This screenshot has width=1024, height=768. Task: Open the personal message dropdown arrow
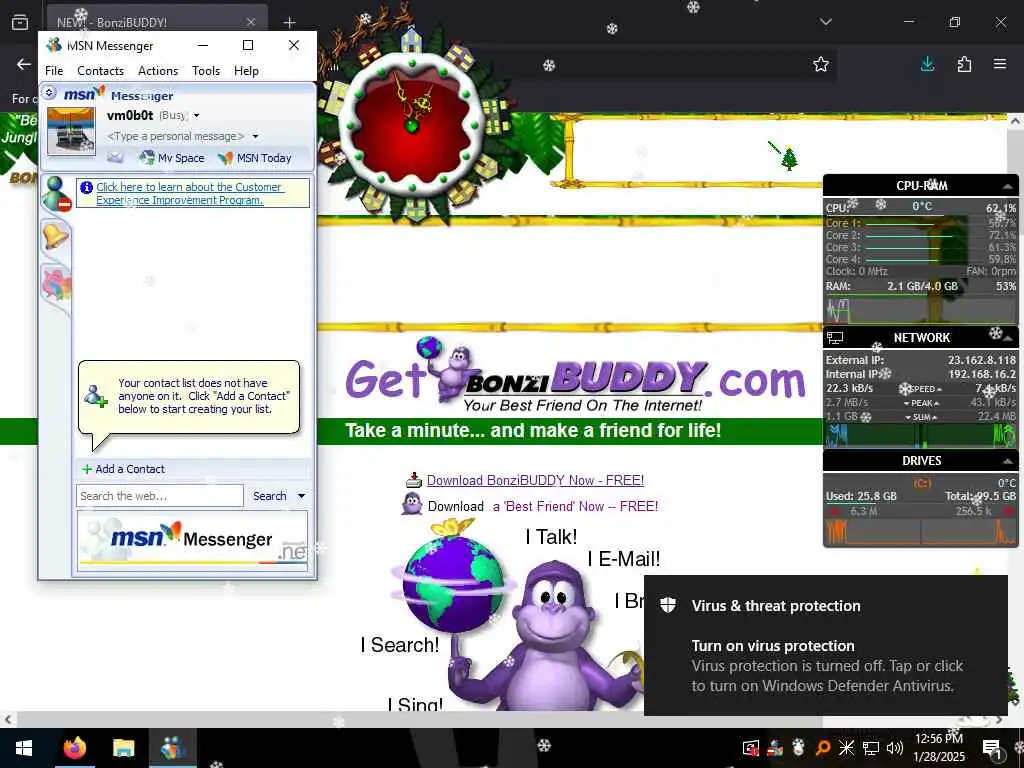255,136
